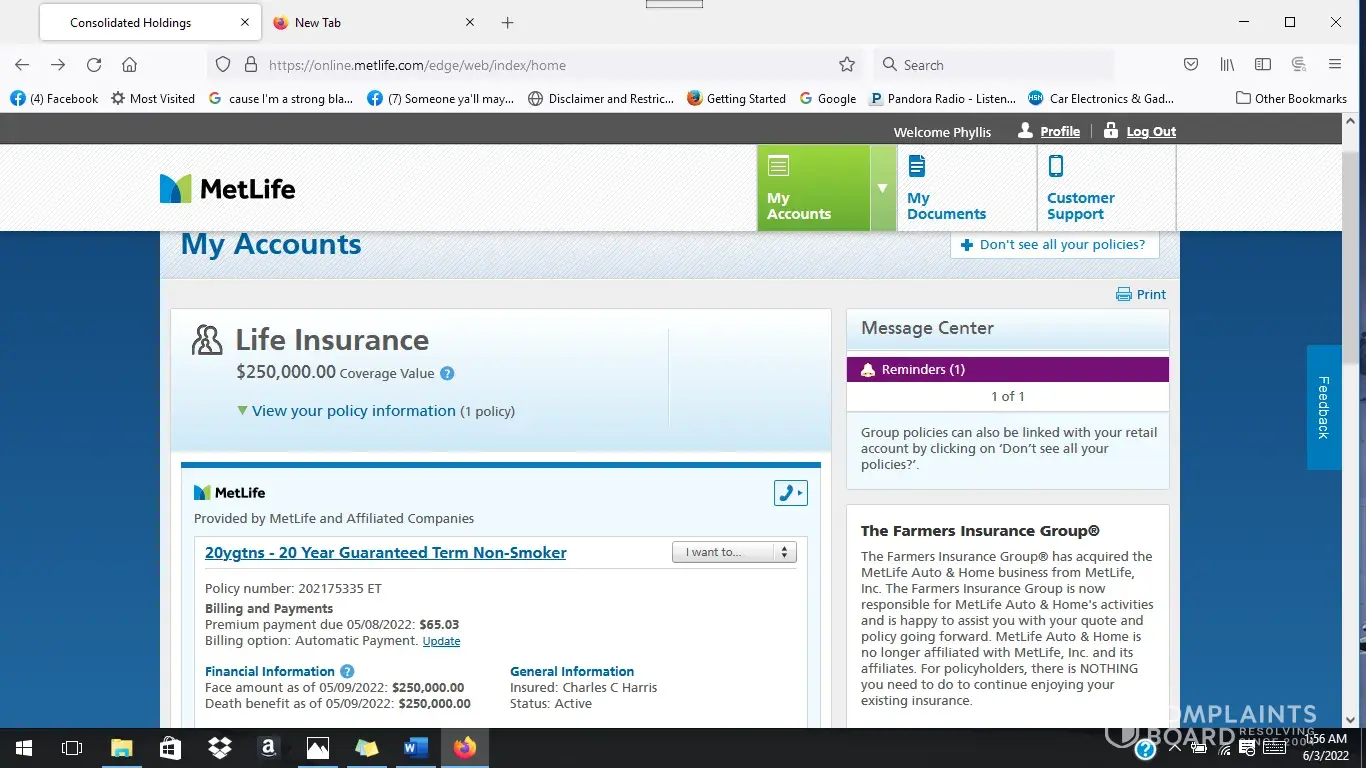1366x768 pixels.
Task: Click the phone contact icon button
Action: point(790,493)
